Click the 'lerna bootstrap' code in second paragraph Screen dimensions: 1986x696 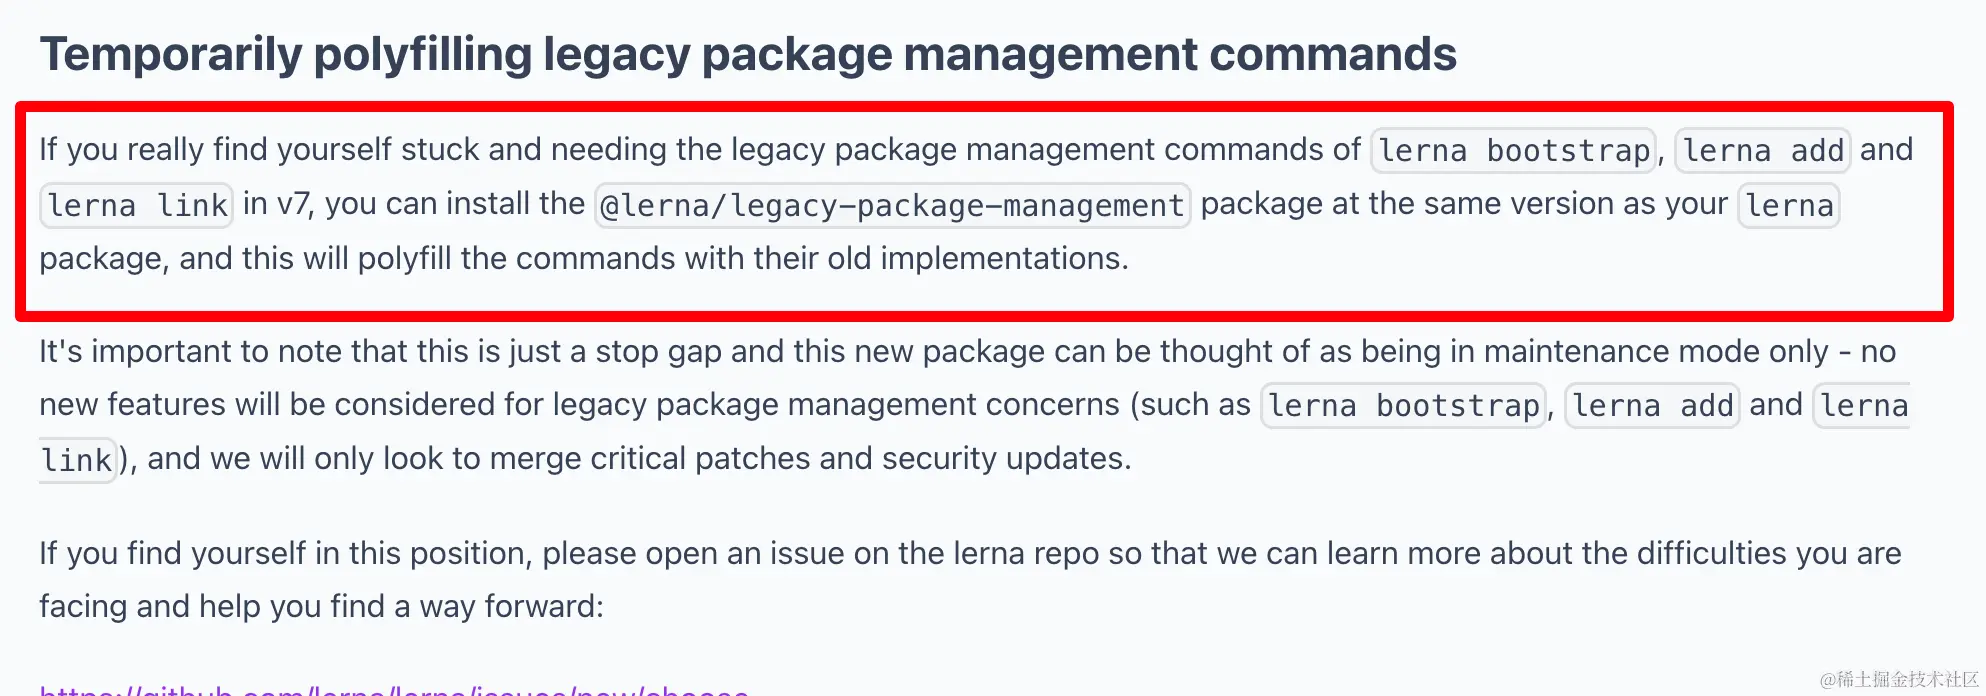(1404, 405)
